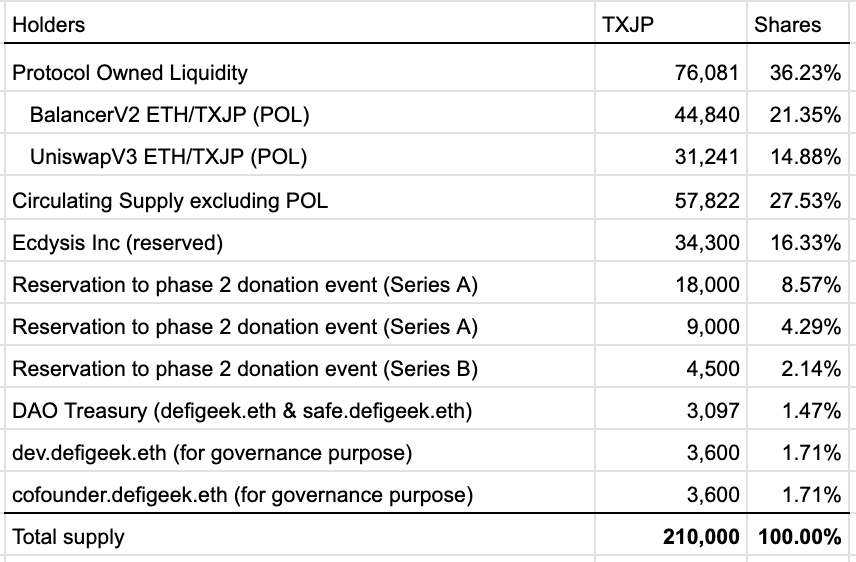Screen dimensions: 856x562
Task: Click the 3,097 TXJP value cell
Action: point(713,410)
